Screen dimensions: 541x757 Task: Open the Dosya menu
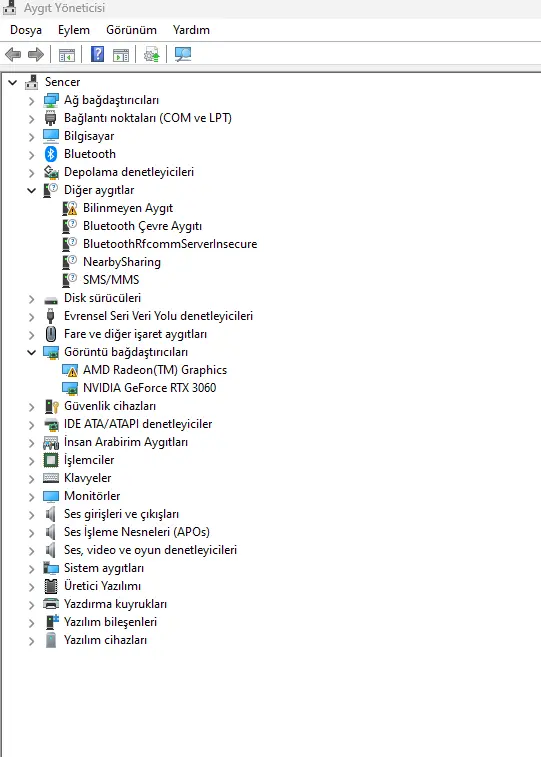pos(26,30)
